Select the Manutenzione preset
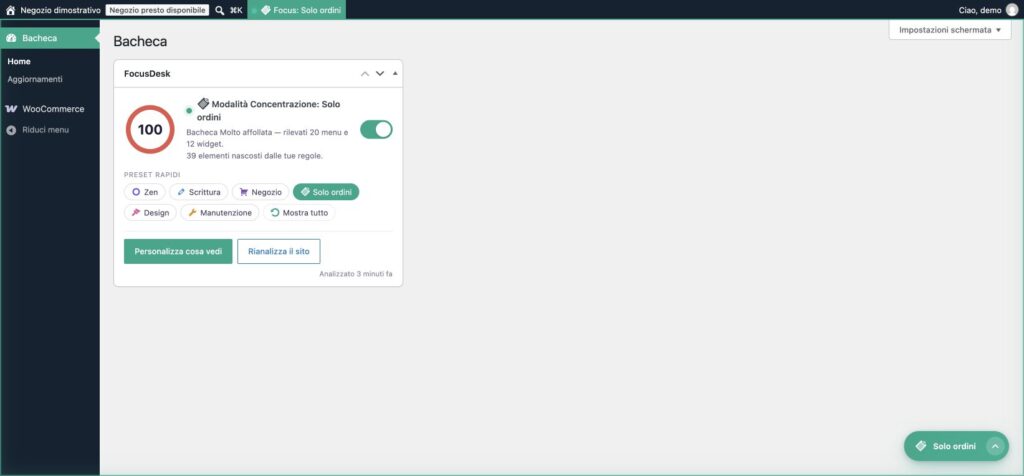 pos(219,212)
